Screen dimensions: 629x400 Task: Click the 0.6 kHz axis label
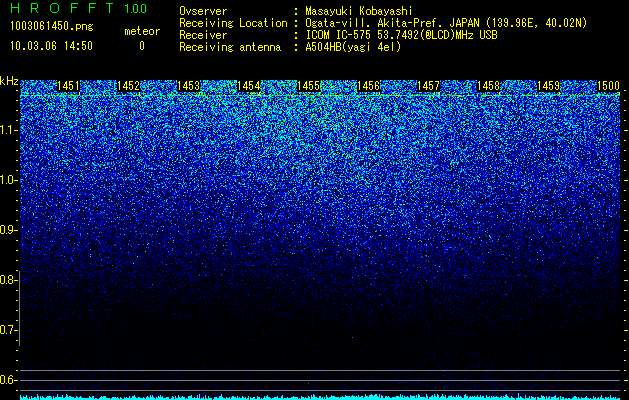point(7,380)
